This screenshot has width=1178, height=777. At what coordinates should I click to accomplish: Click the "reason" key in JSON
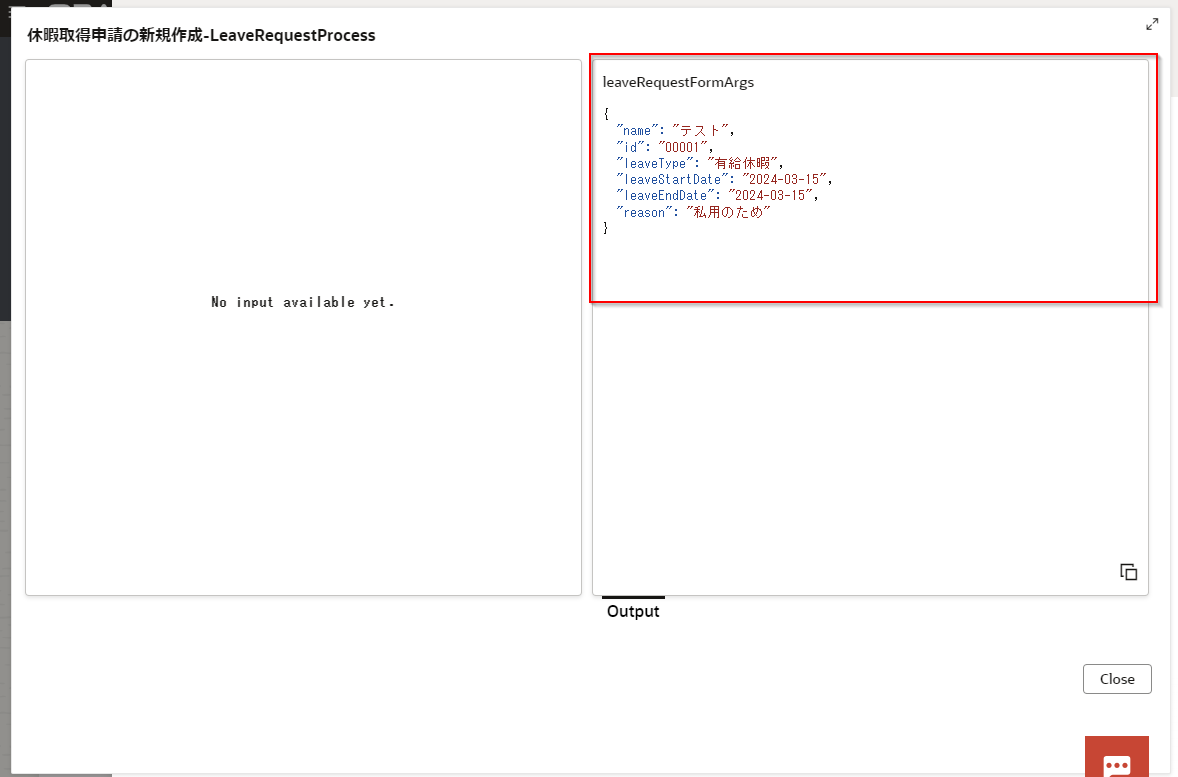[x=645, y=212]
